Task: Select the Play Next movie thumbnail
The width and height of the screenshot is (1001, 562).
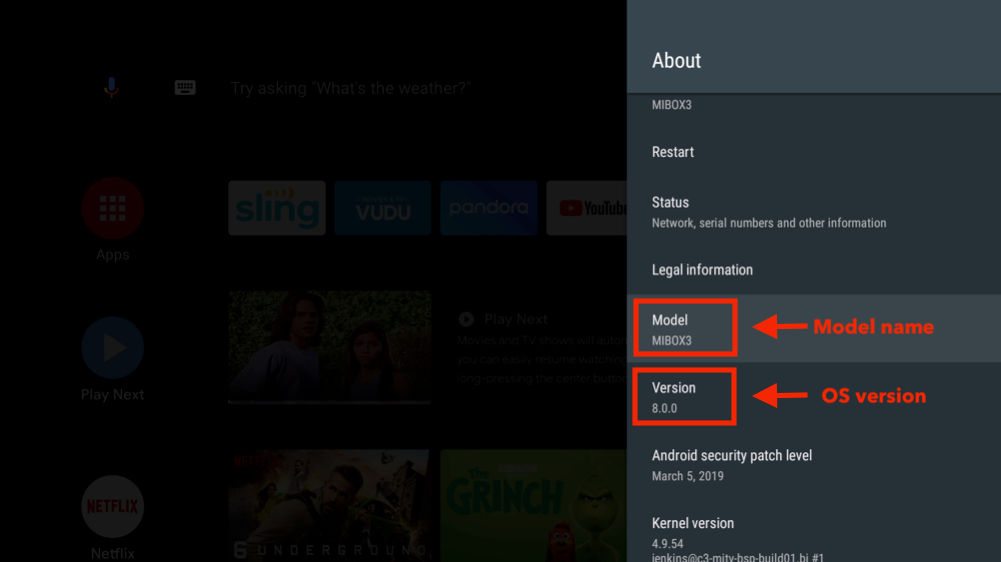Action: 329,347
